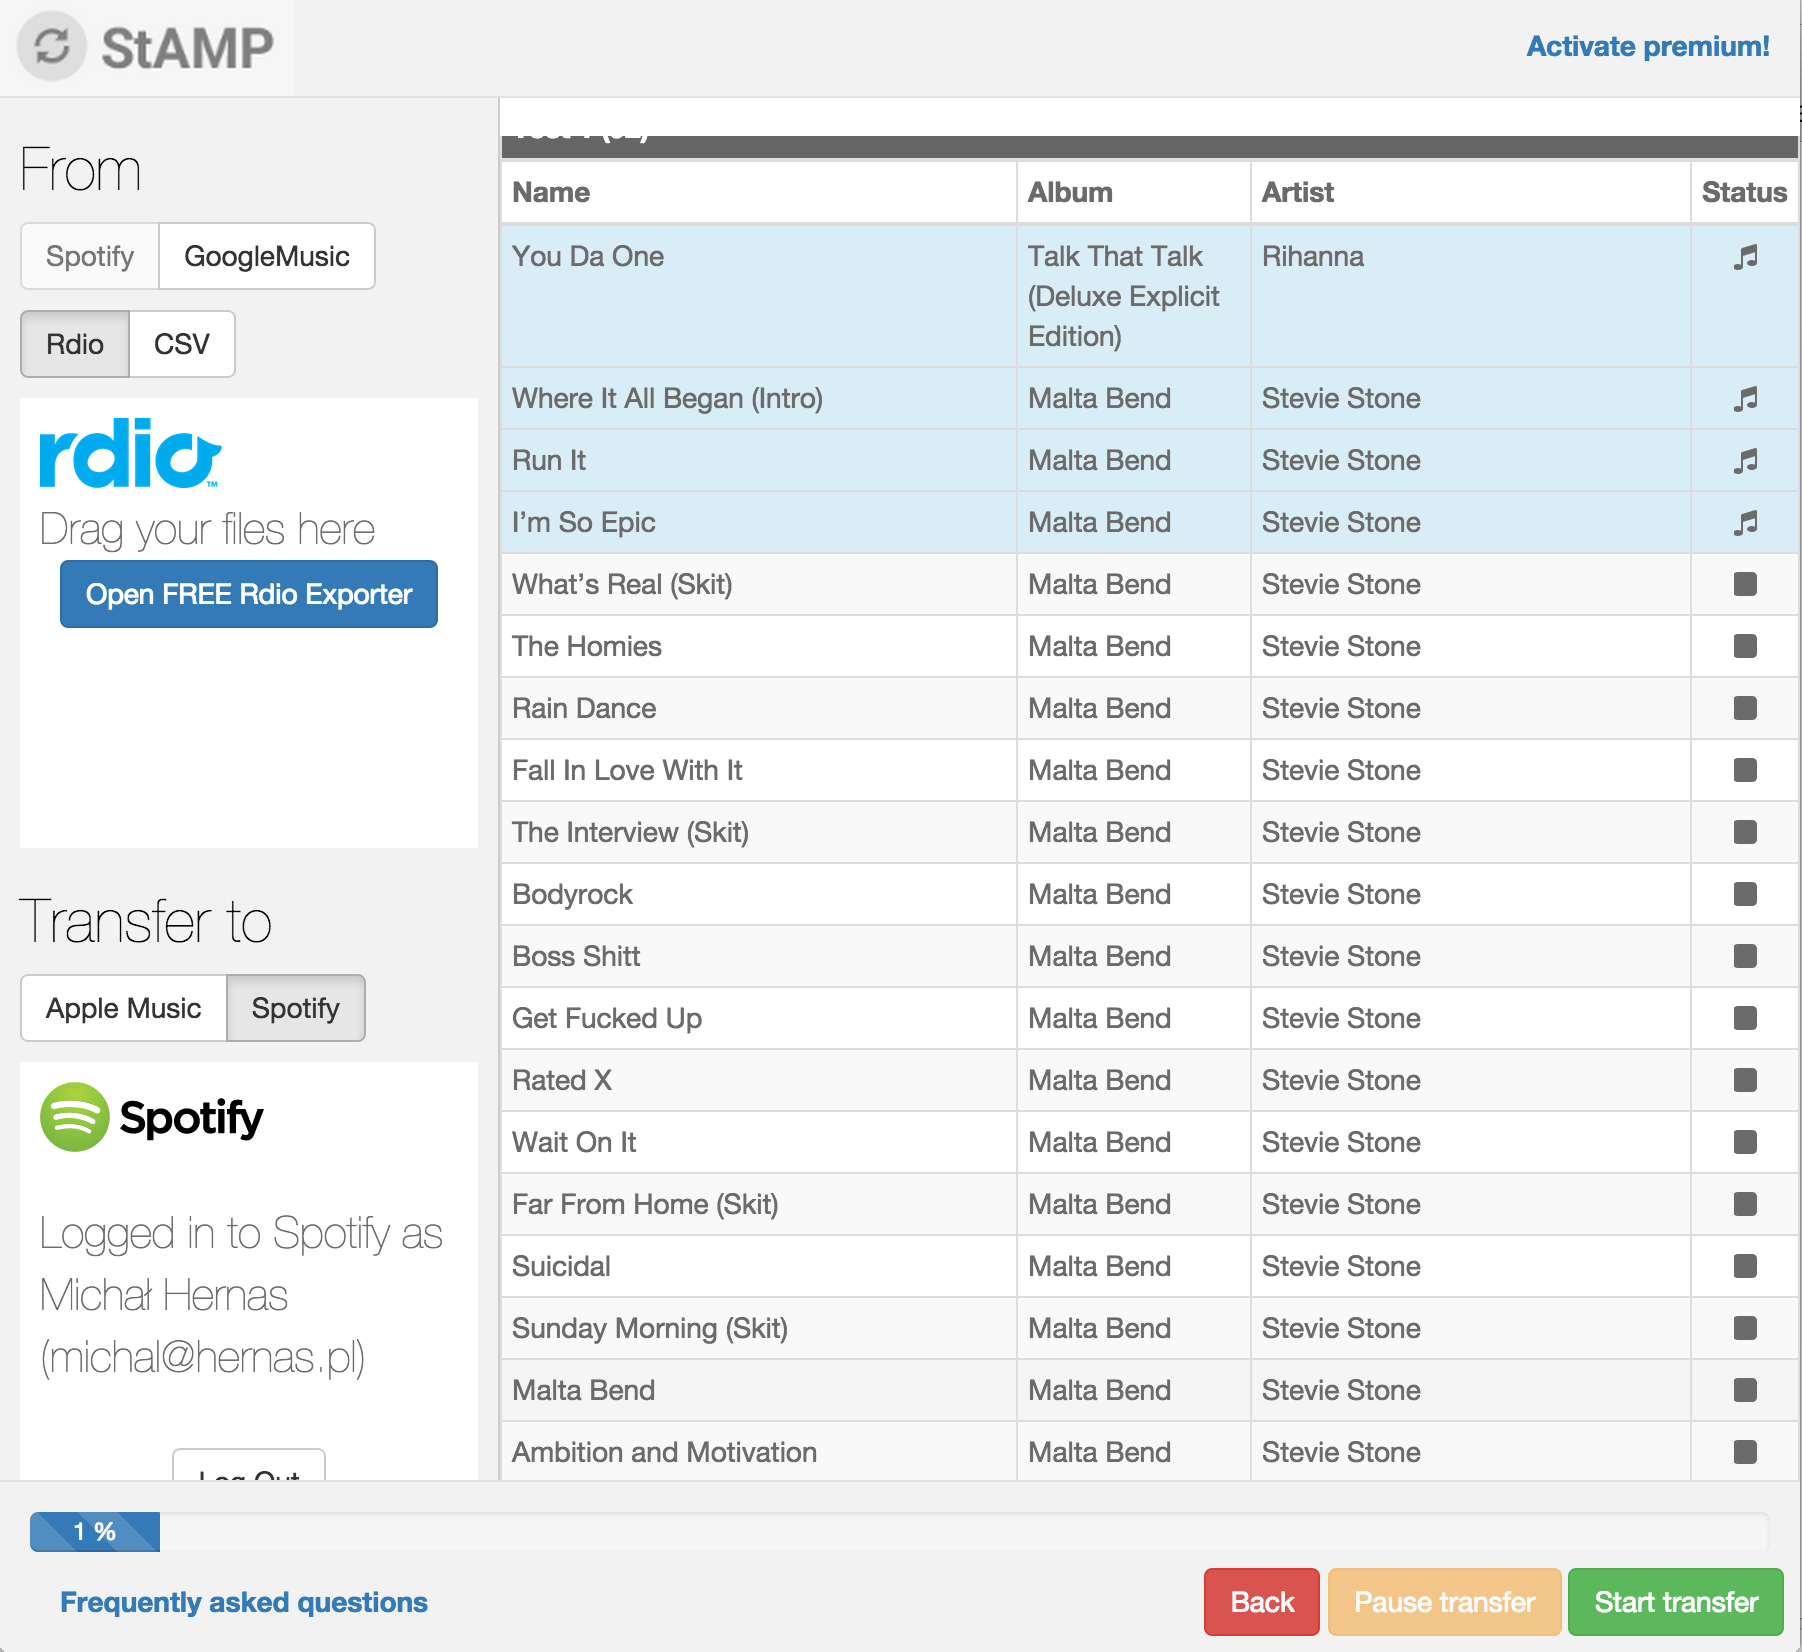The image size is (1802, 1652).
Task: Select the I'm So Epic track name
Action: click(x=584, y=522)
